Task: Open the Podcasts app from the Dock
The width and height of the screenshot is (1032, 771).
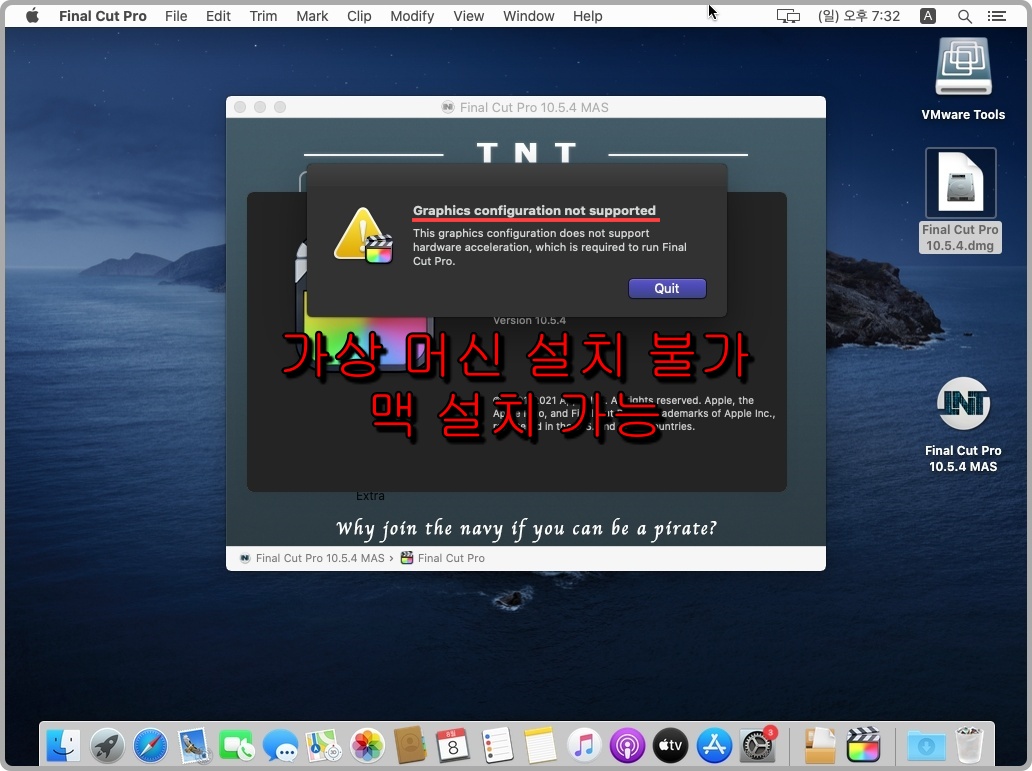Action: (x=627, y=745)
